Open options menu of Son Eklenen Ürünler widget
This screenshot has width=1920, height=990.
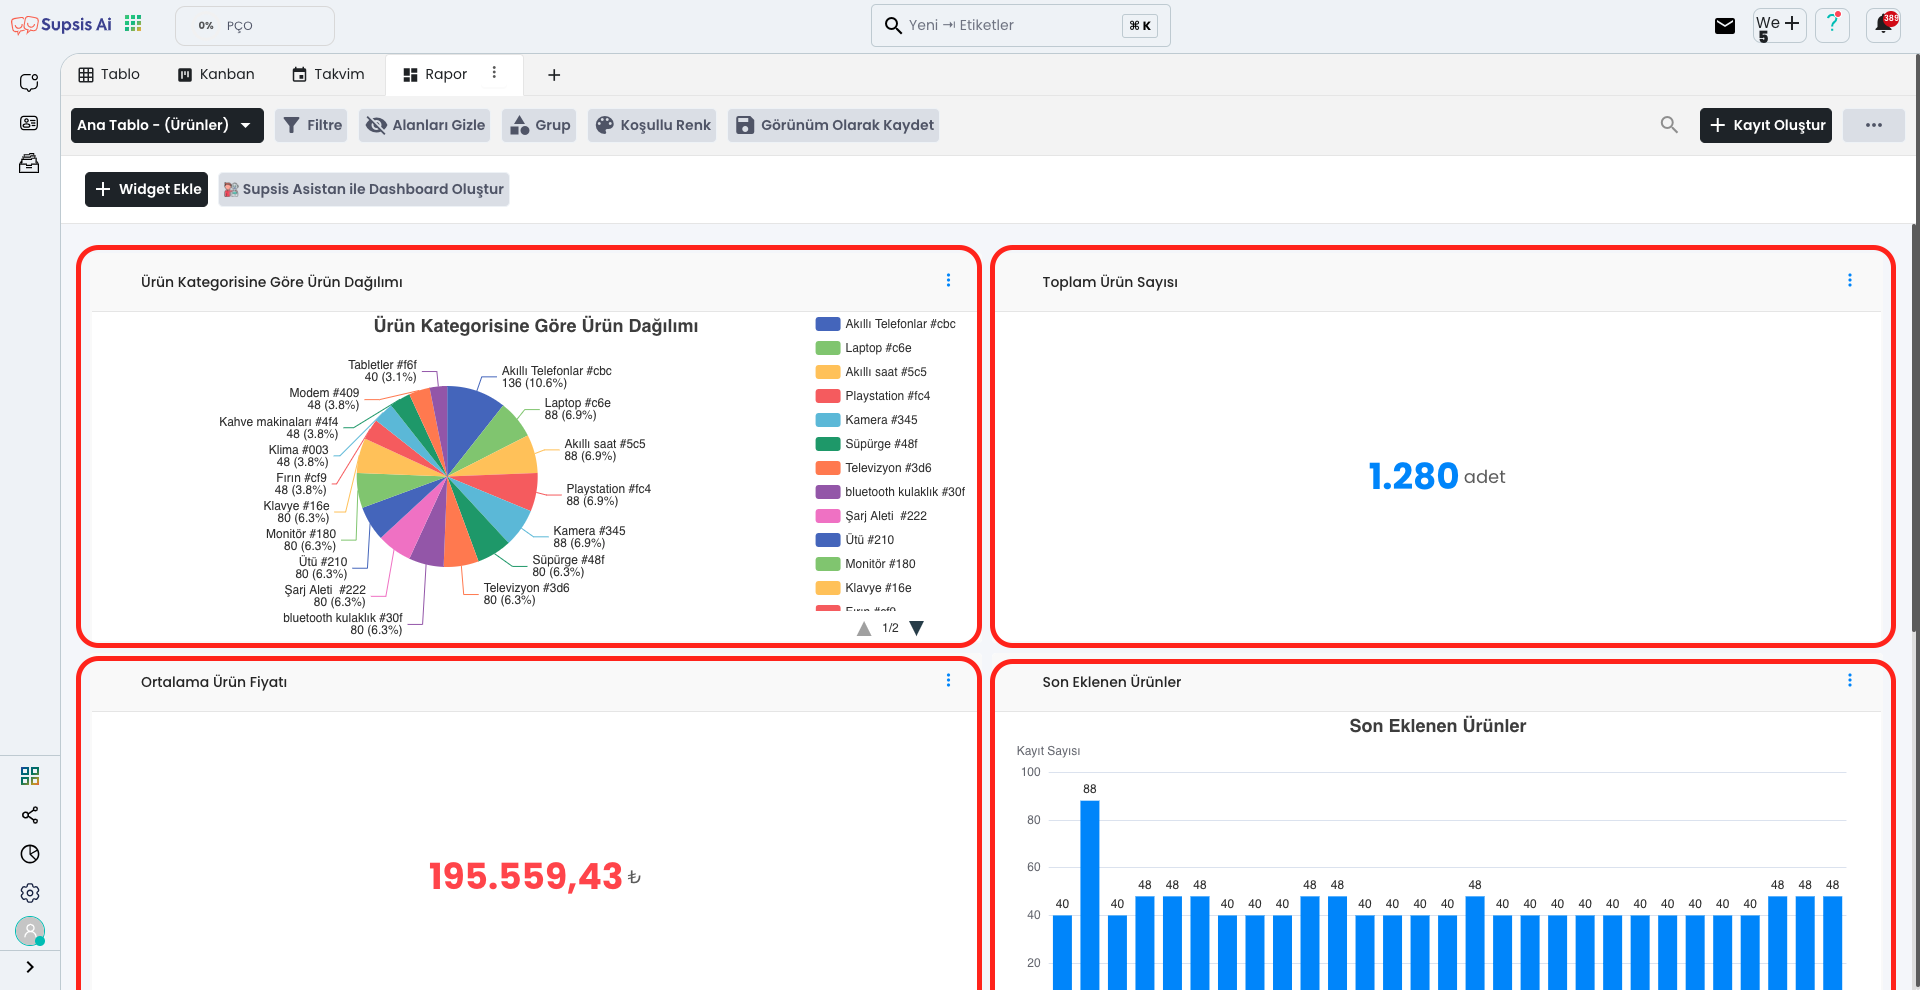point(1849,681)
